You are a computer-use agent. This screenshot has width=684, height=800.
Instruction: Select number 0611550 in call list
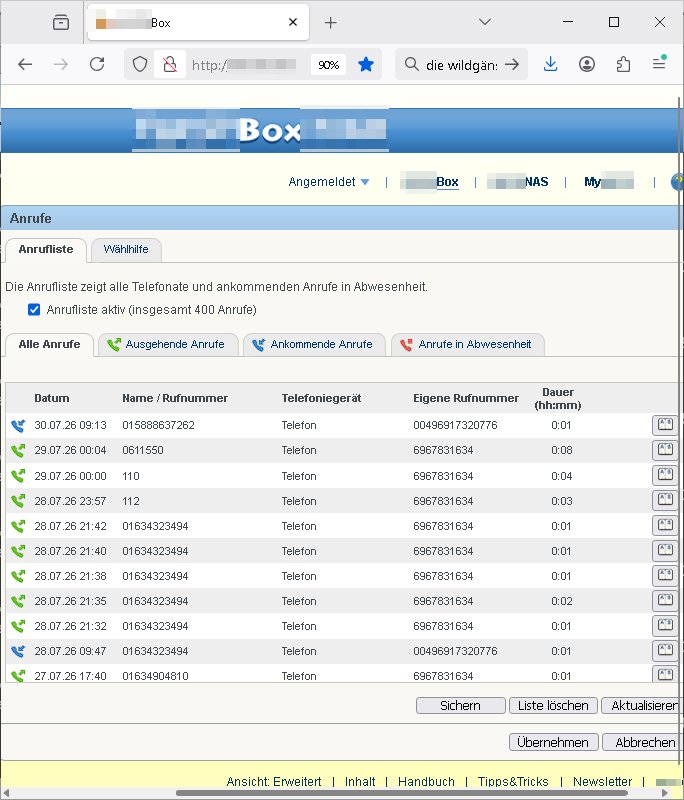point(143,450)
